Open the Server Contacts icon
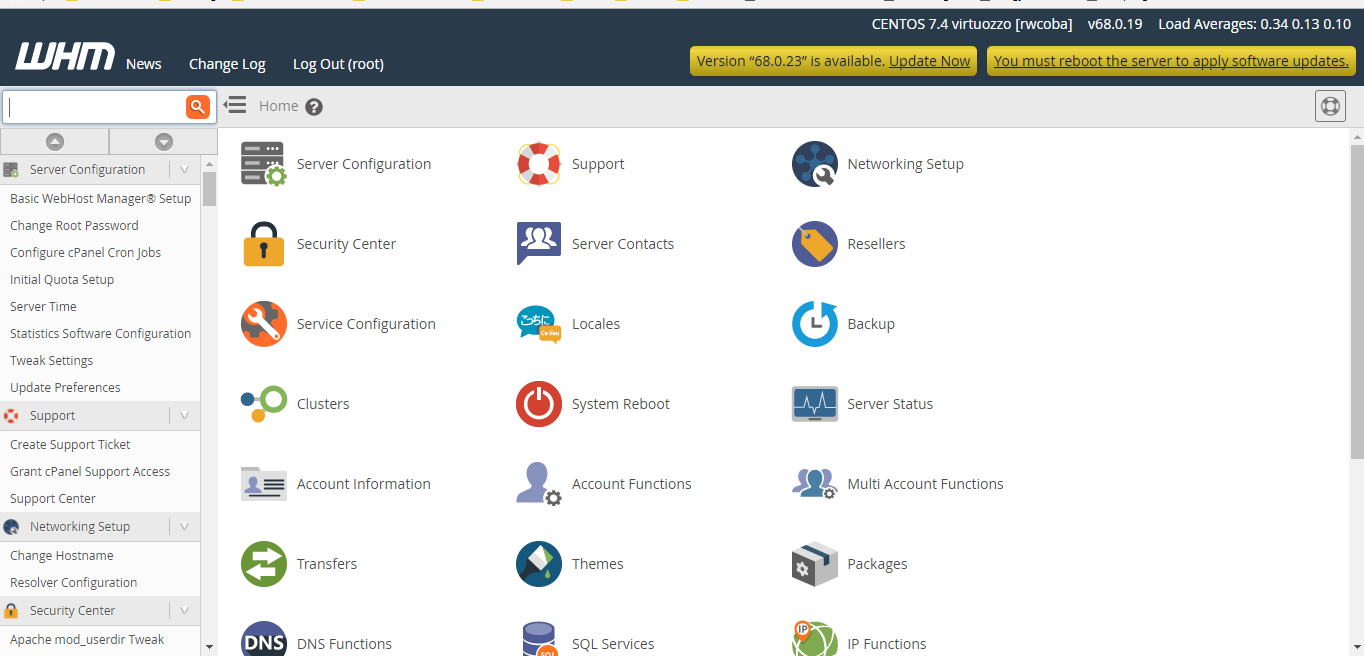This screenshot has width=1364, height=656. pyautogui.click(x=539, y=244)
